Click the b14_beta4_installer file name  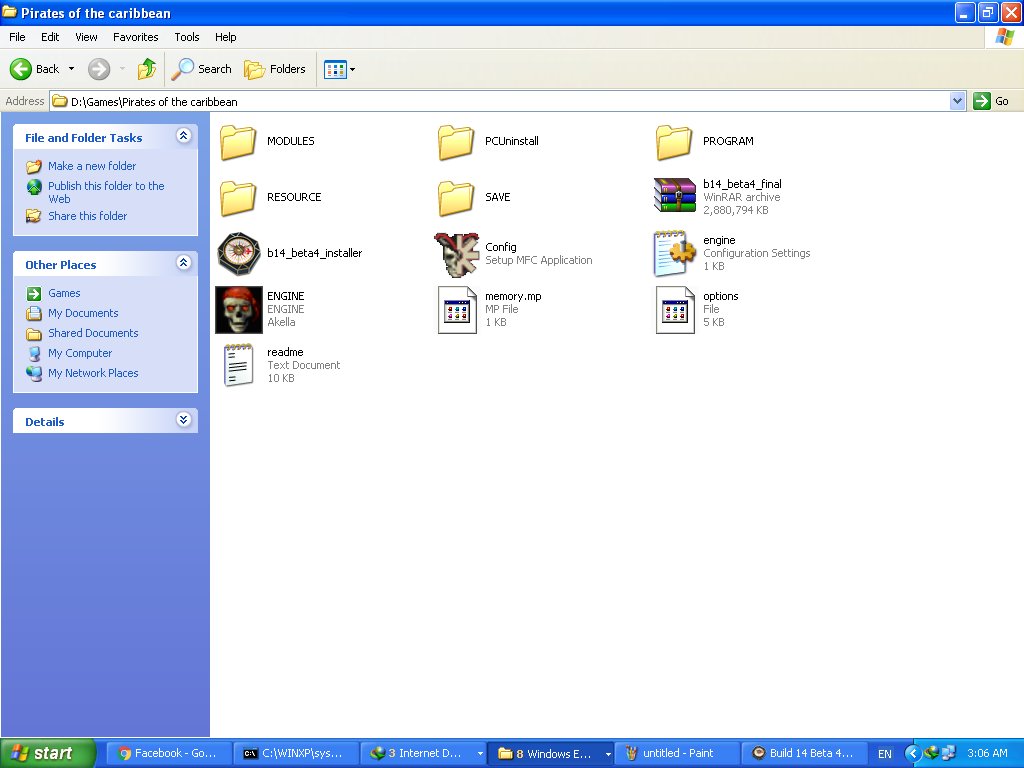(315, 253)
